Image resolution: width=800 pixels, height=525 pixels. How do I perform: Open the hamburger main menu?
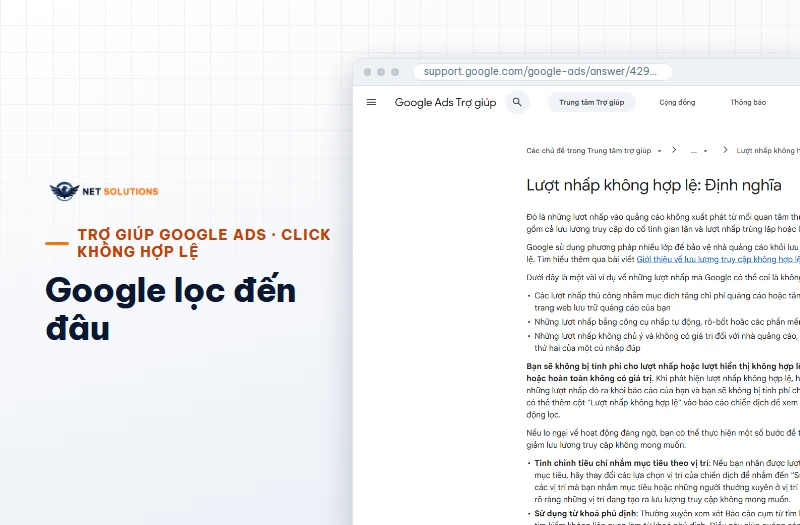pos(371,102)
